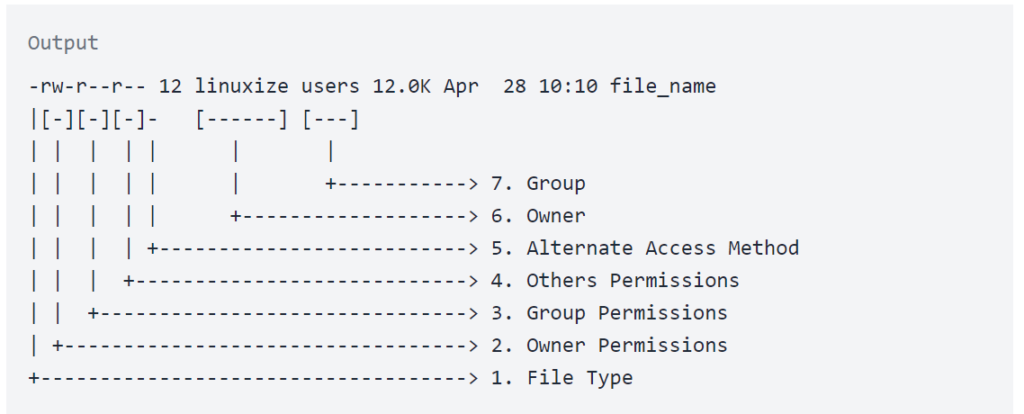Click "5. Alternate Access Method" label
Image resolution: width=1024 pixels, height=414 pixels.
(x=644, y=248)
